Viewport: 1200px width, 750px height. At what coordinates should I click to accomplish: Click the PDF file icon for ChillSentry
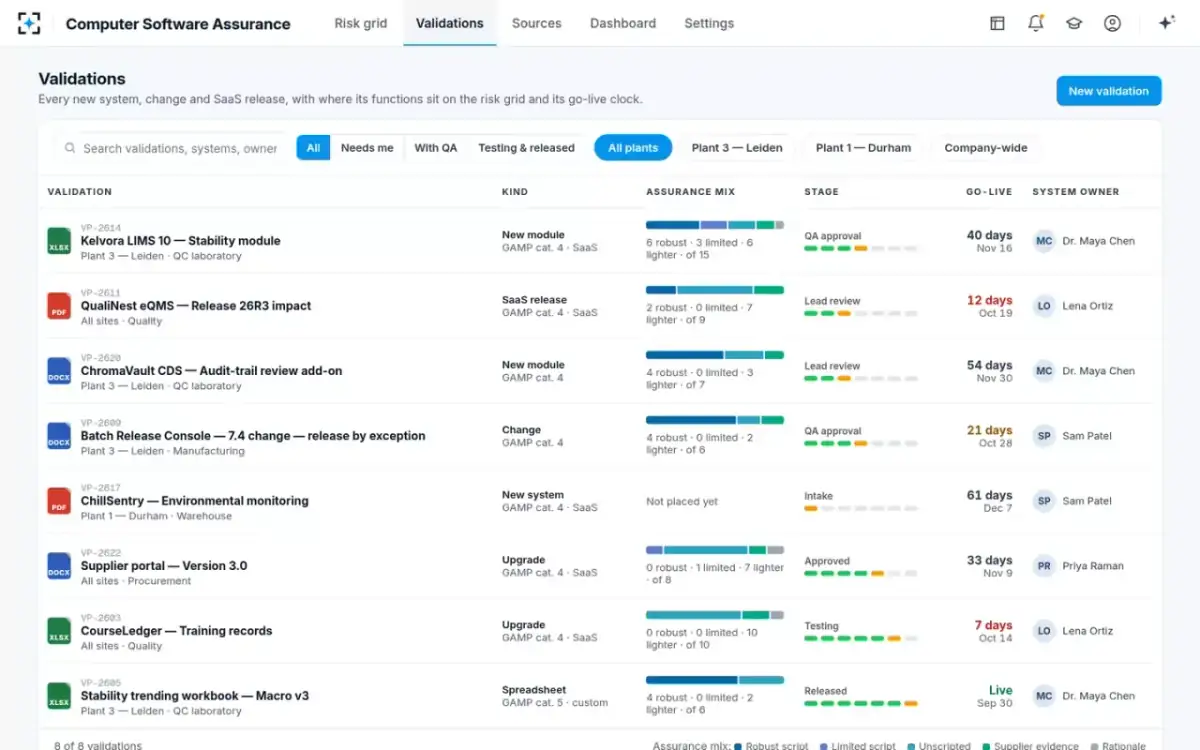click(x=59, y=501)
